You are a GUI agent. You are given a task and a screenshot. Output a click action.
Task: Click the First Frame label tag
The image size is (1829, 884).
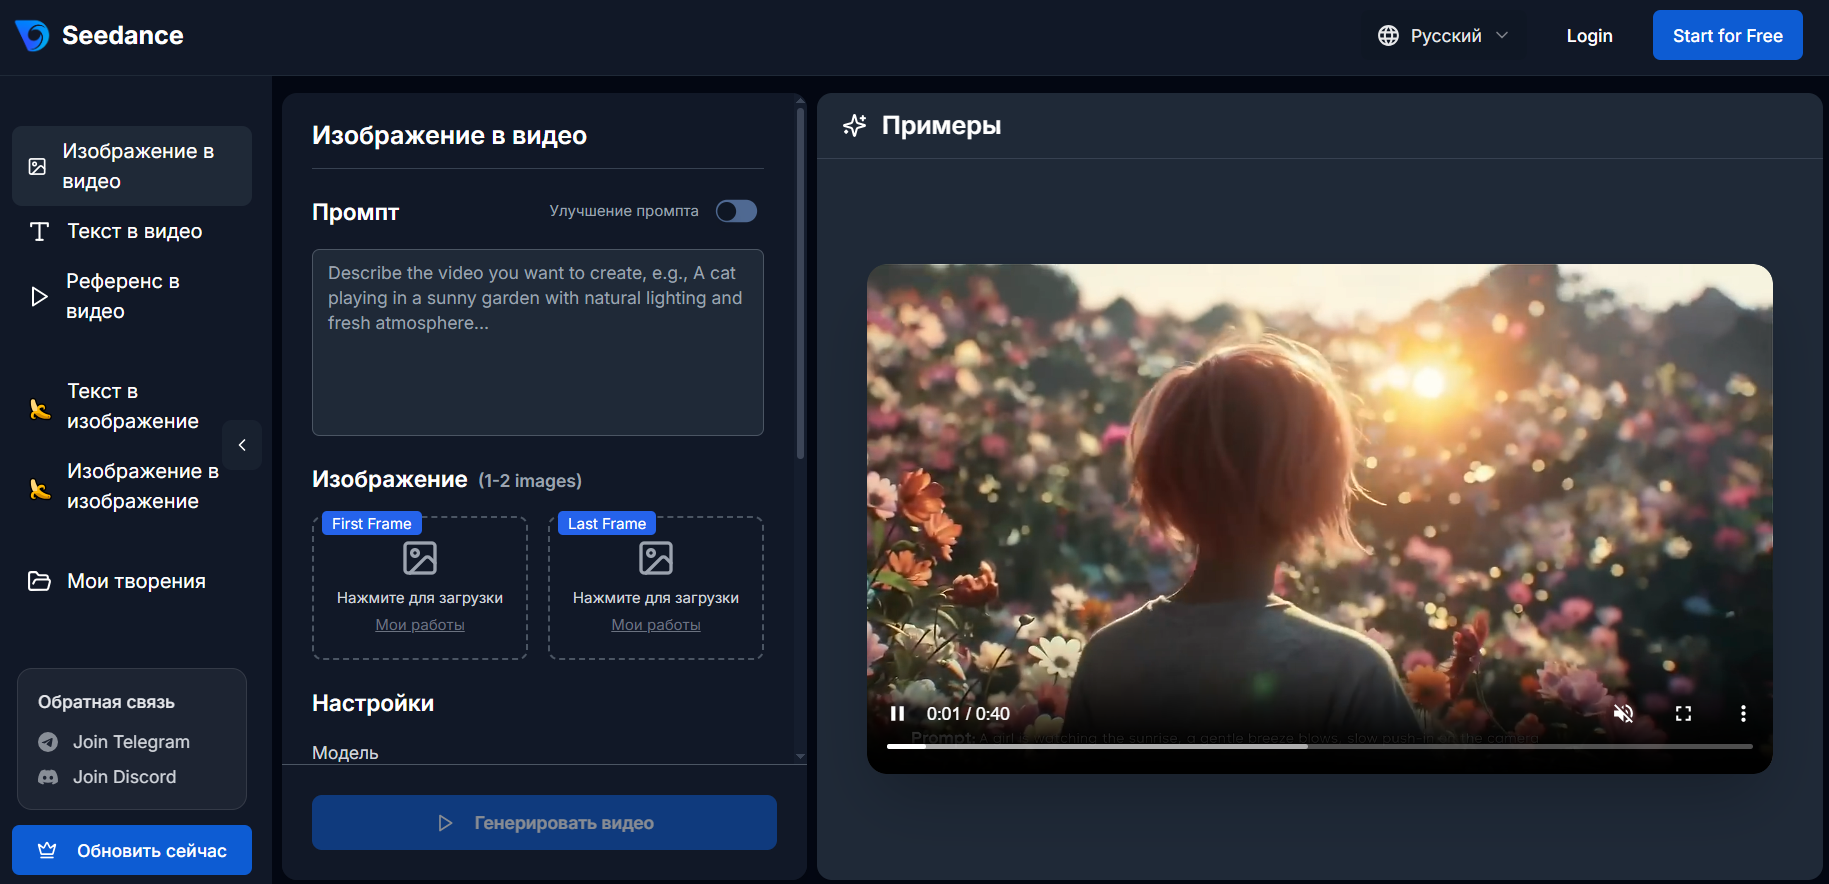pyautogui.click(x=371, y=524)
